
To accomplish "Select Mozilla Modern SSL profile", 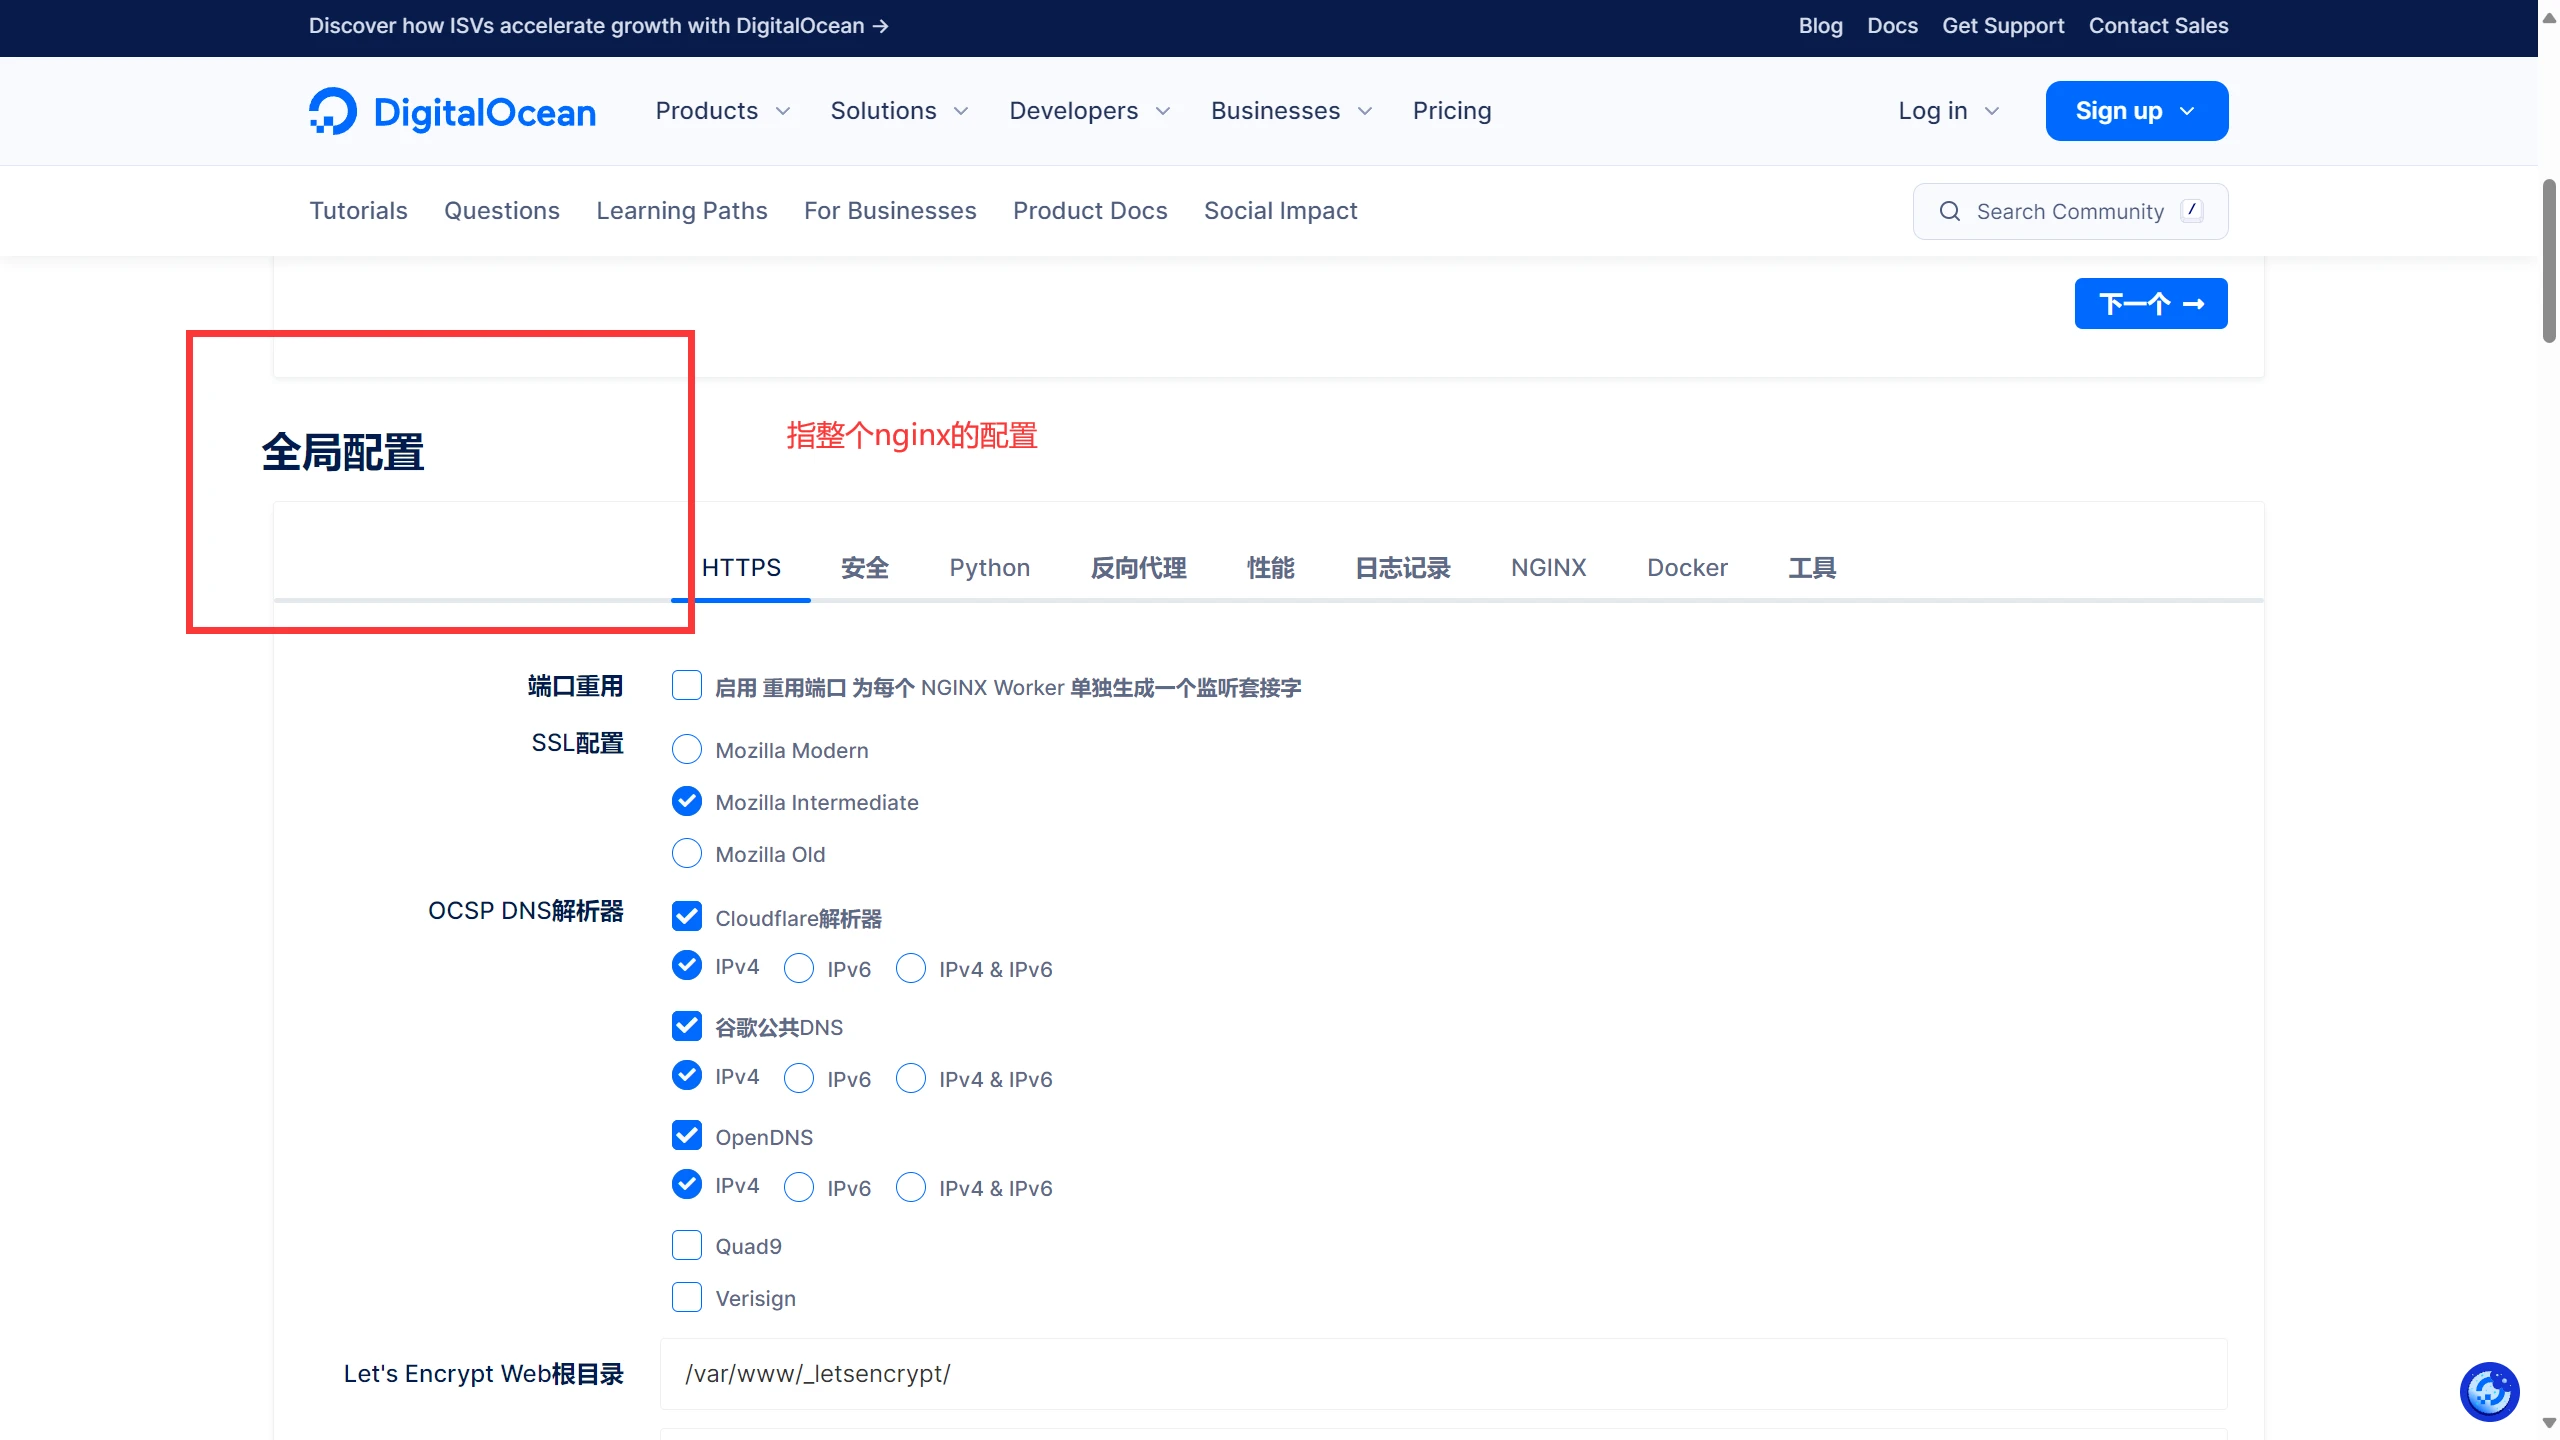I will pyautogui.click(x=687, y=749).
